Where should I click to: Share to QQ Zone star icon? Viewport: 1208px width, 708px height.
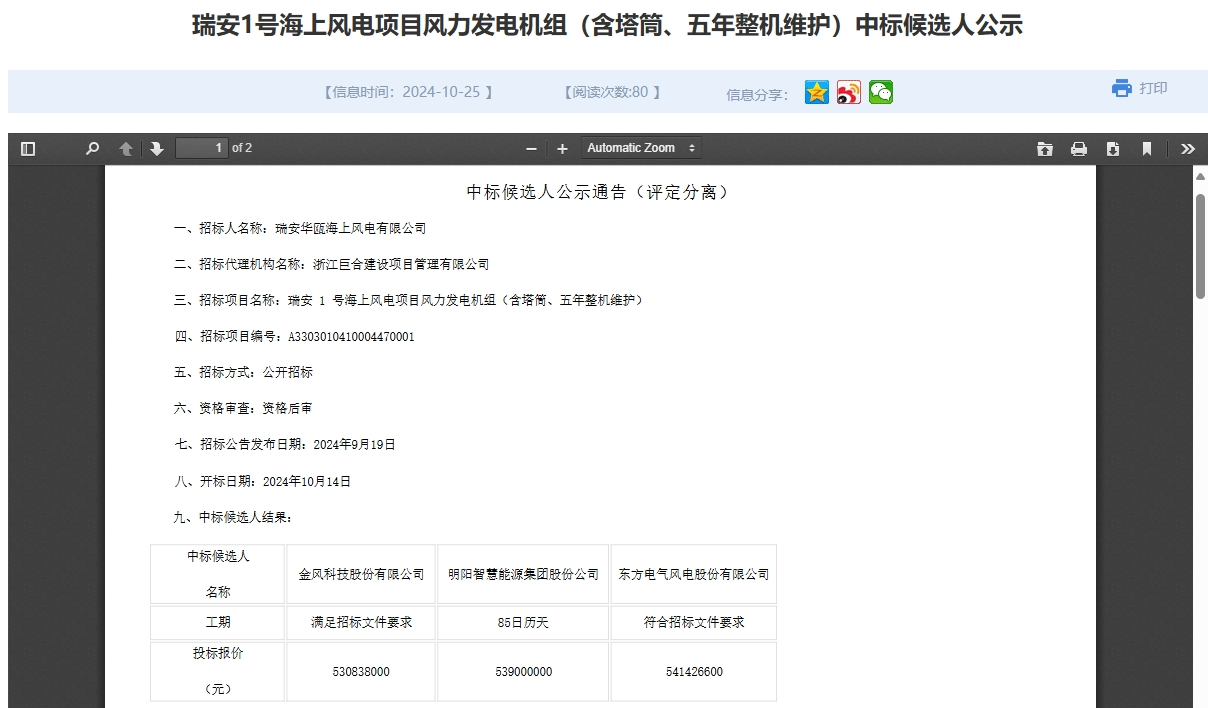coord(817,92)
